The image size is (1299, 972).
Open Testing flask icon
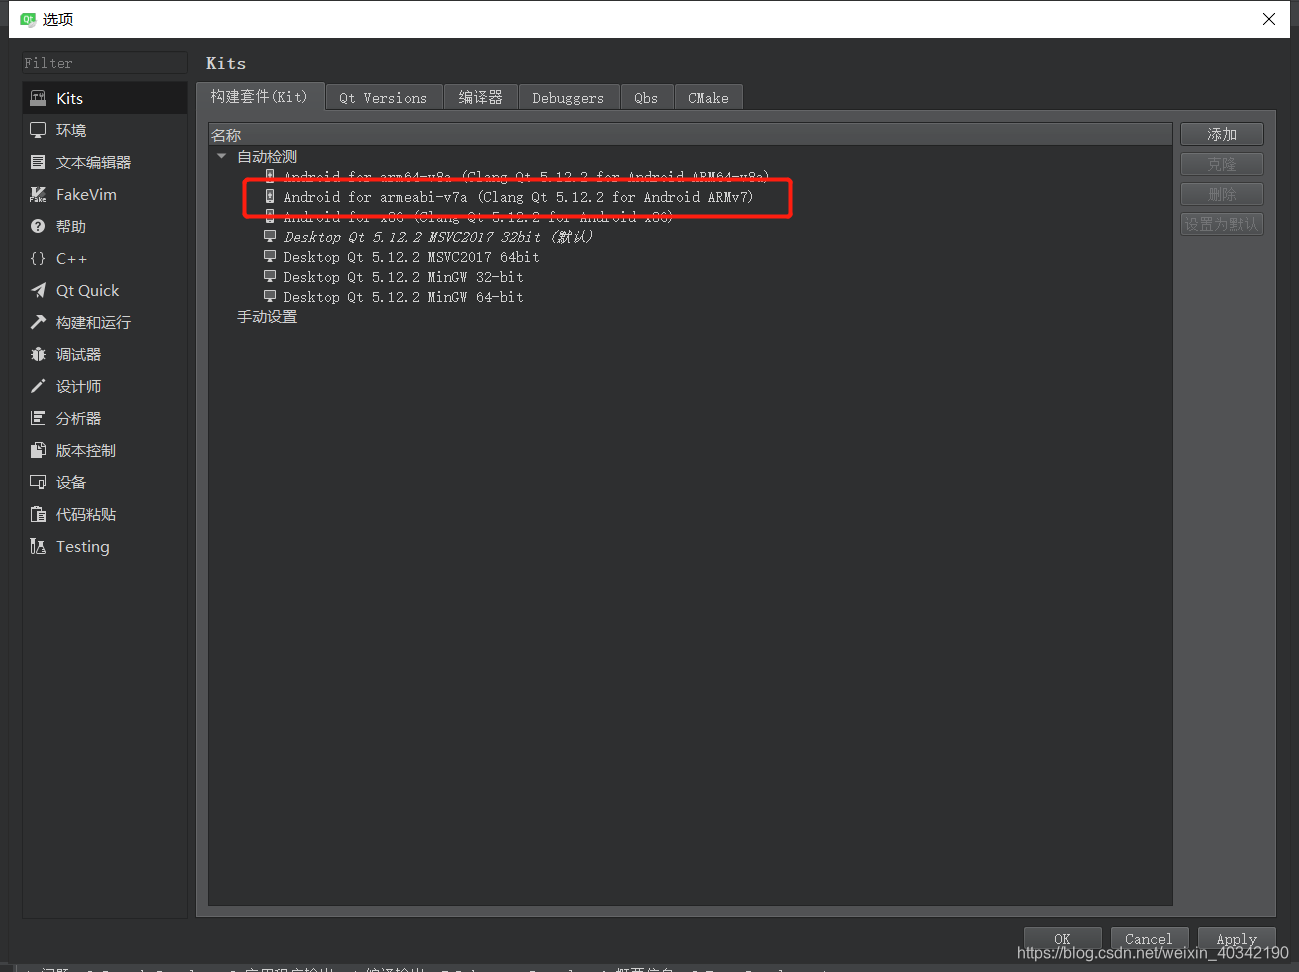[38, 546]
